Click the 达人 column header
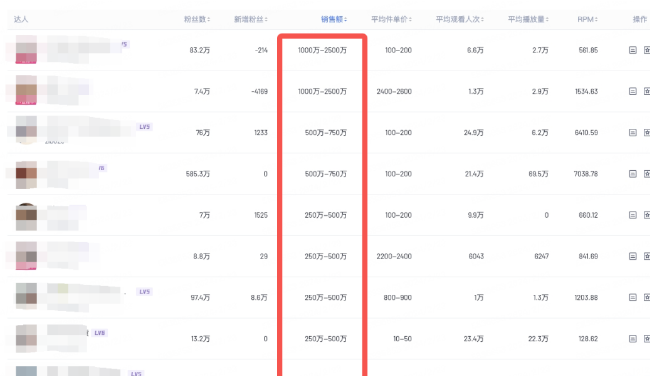650x376 pixels. (x=21, y=19)
